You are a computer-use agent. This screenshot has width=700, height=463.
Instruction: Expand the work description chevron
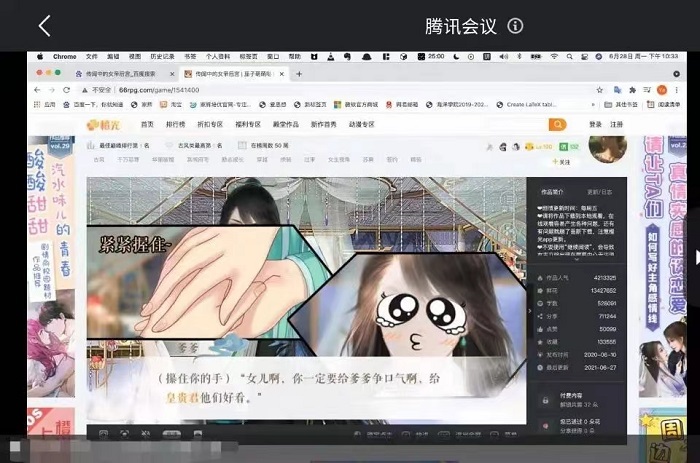[576, 259]
